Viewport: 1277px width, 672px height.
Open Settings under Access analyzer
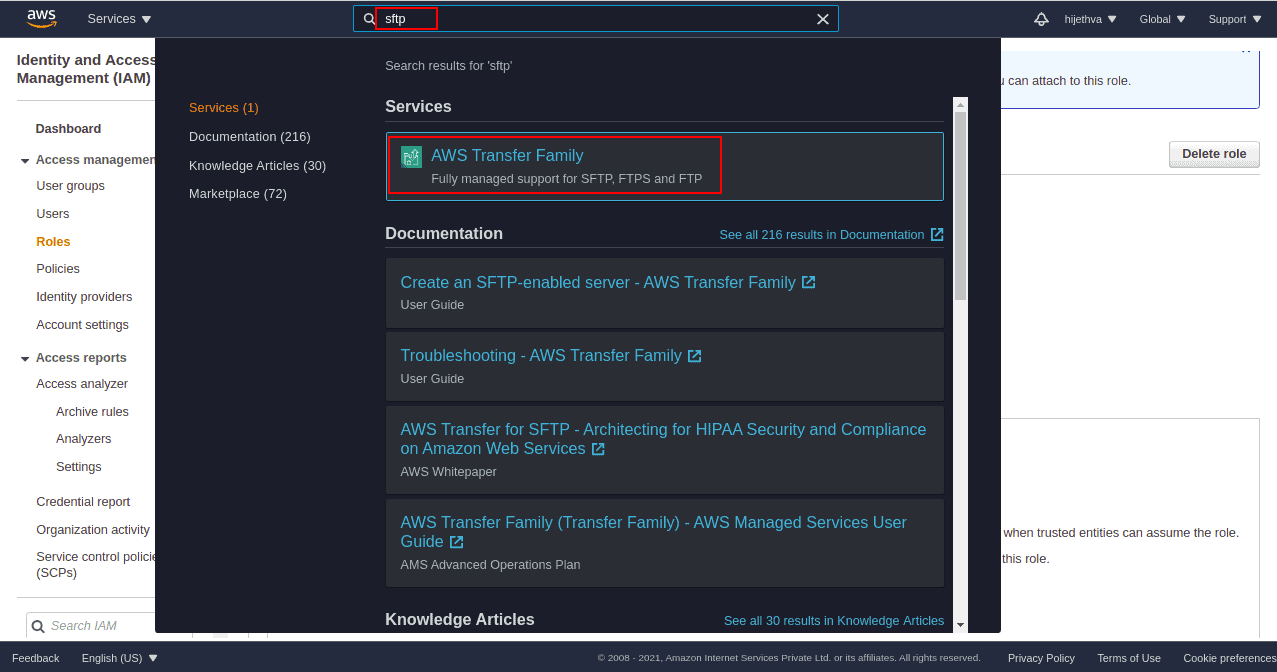click(79, 467)
